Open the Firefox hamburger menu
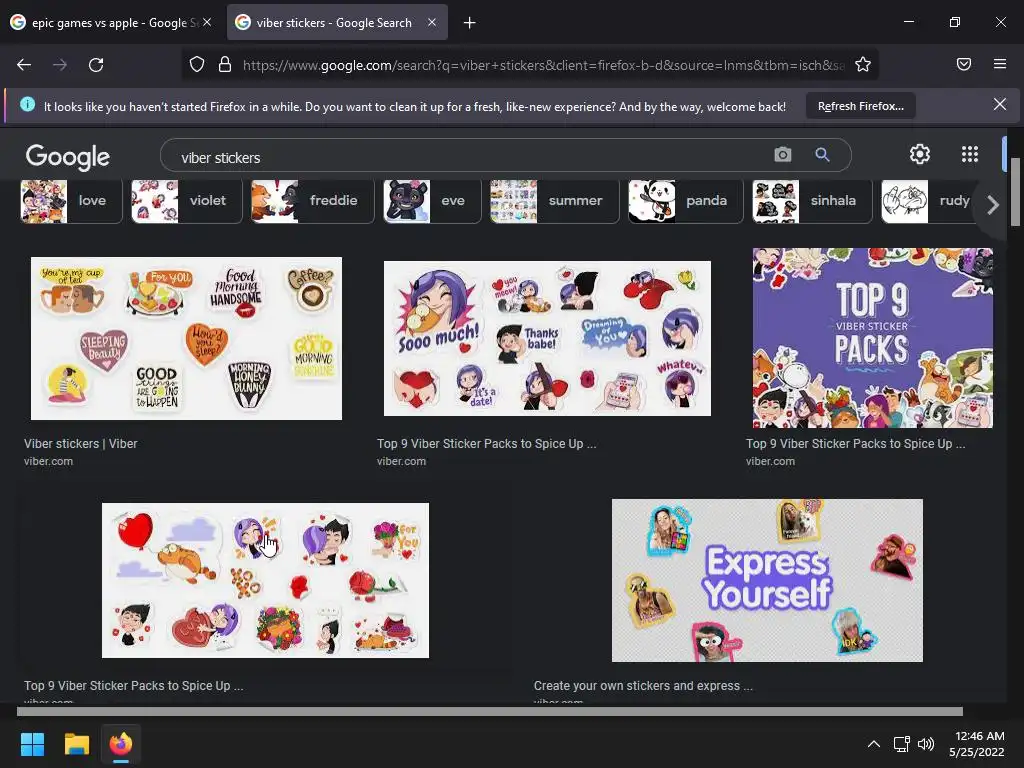The image size is (1024, 768). coord(999,64)
